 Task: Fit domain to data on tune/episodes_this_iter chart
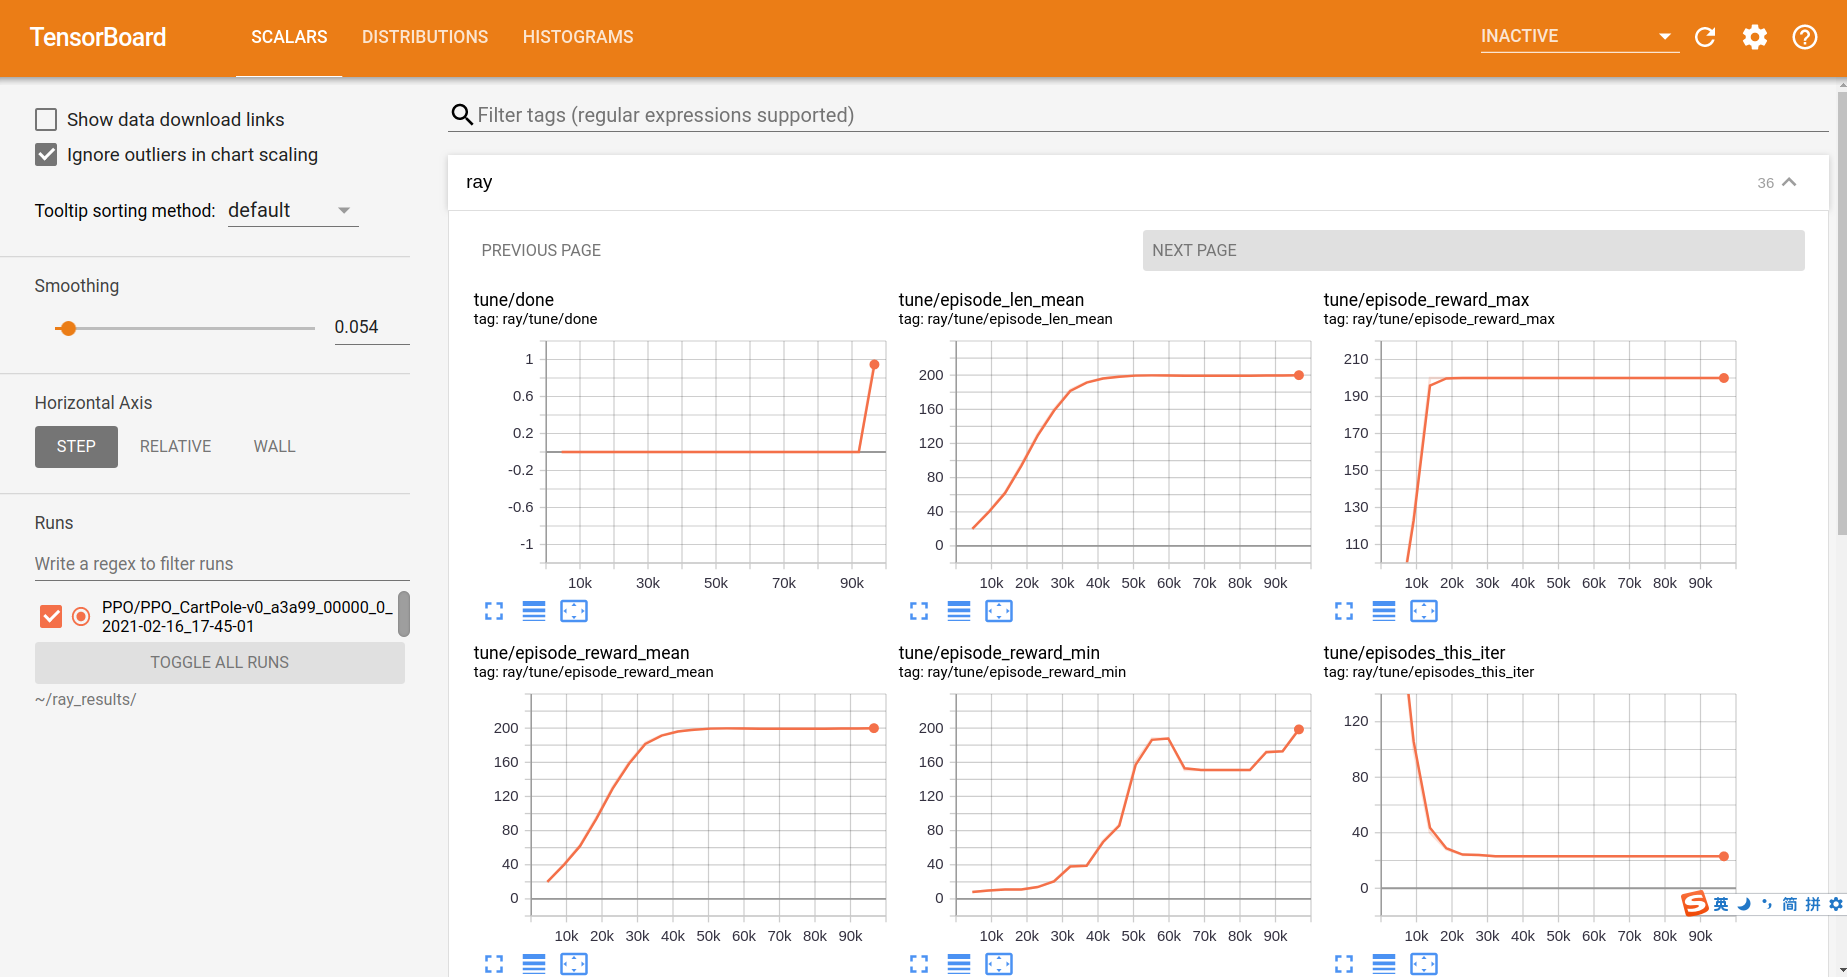click(x=1424, y=964)
